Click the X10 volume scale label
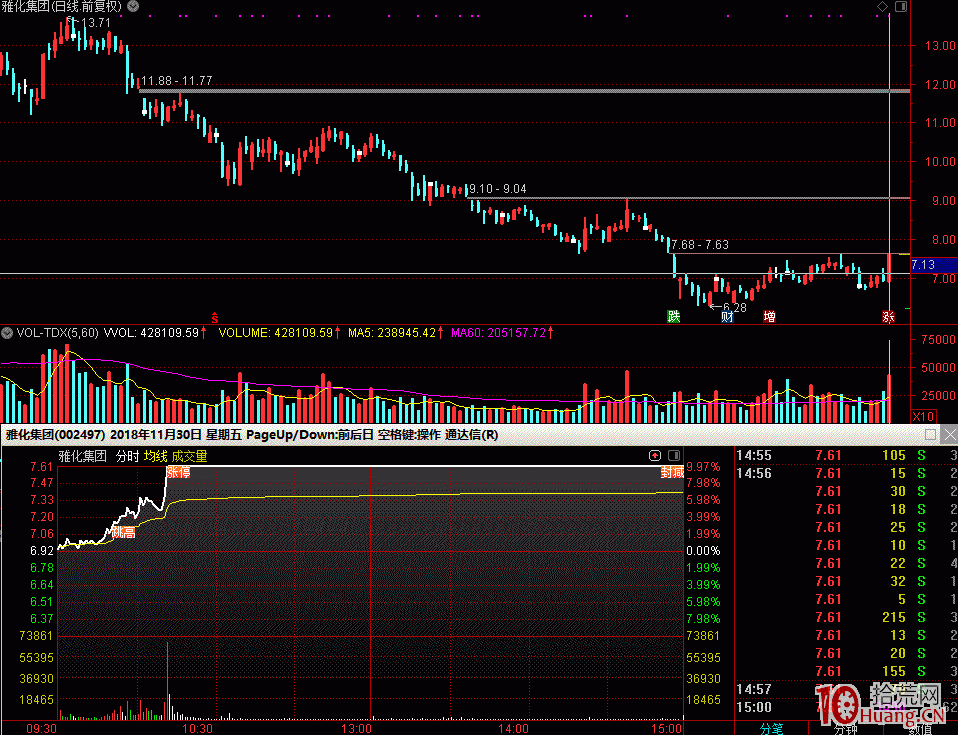Viewport: 958px width, 735px height. (924, 416)
